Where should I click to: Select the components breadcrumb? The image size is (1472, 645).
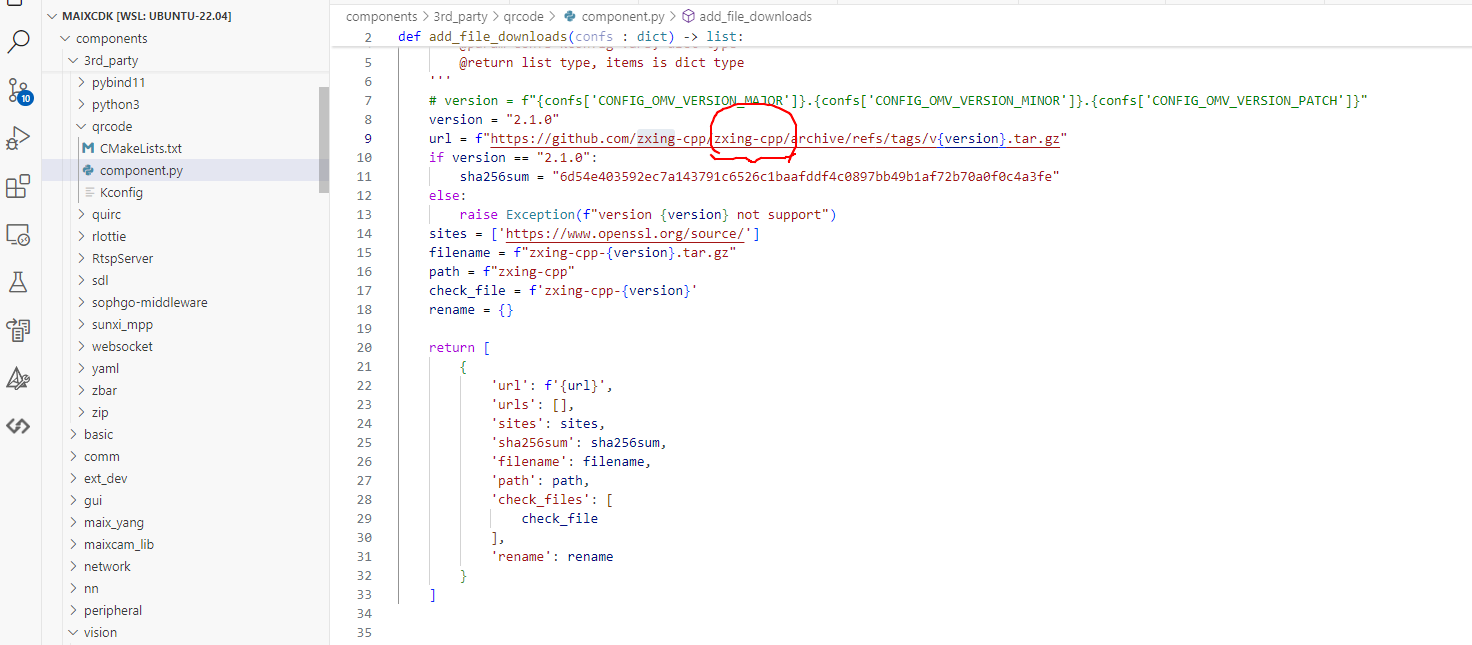click(382, 16)
